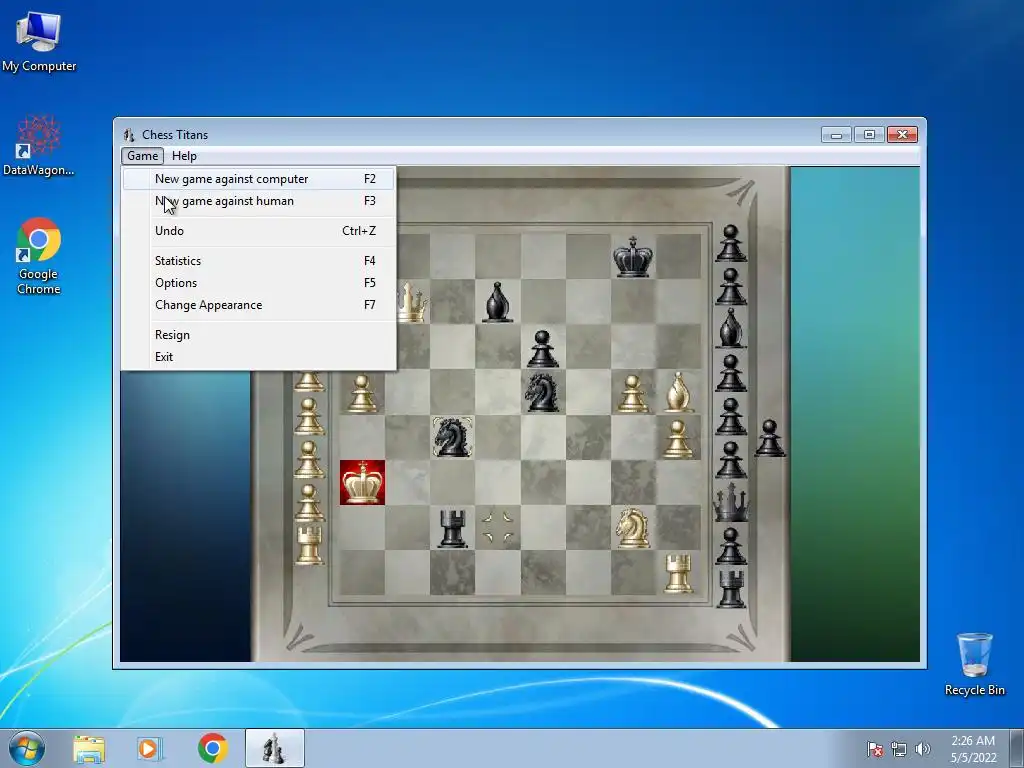Click Exit in the Game menu
This screenshot has height=768, width=1024.
259,357
